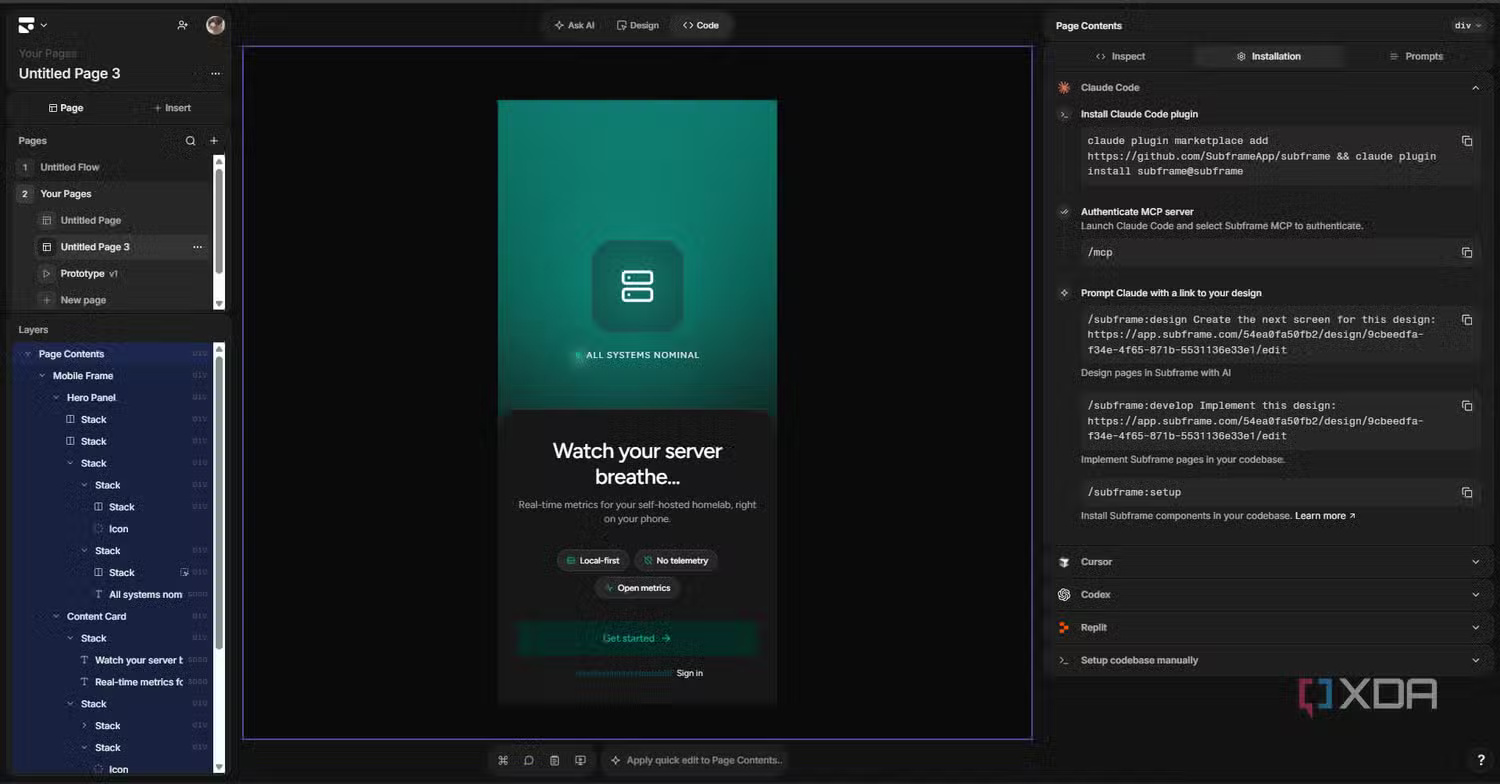The height and width of the screenshot is (784, 1500).
Task: Click the server icon tile in mockup
Action: coord(637,286)
